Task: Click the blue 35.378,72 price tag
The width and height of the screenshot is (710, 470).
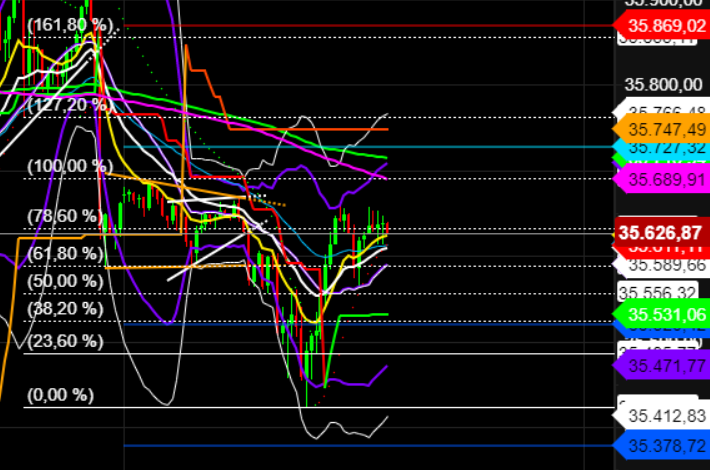Action: coord(662,446)
